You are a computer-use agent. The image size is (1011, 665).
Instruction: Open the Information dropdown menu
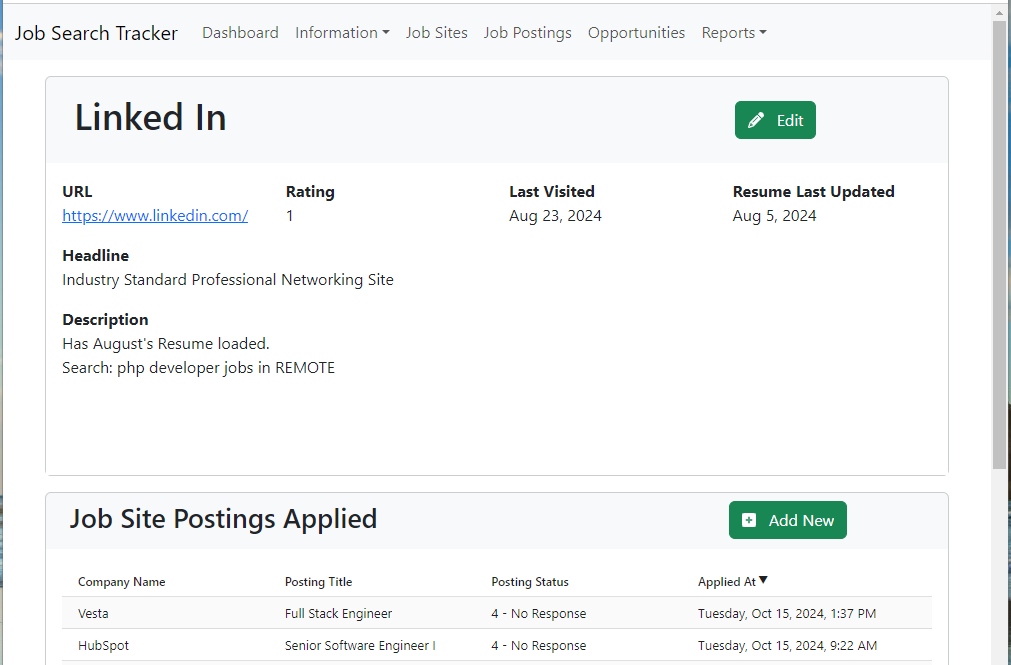[342, 33]
